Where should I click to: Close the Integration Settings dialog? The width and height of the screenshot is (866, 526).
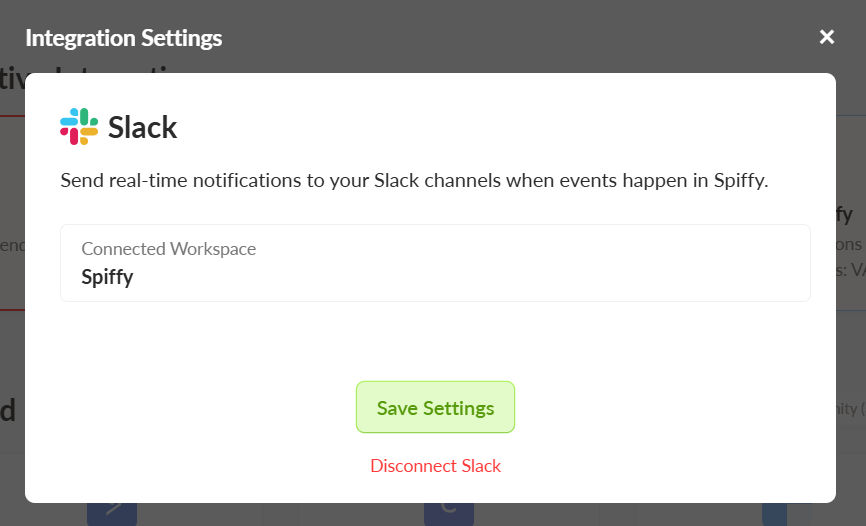(827, 37)
